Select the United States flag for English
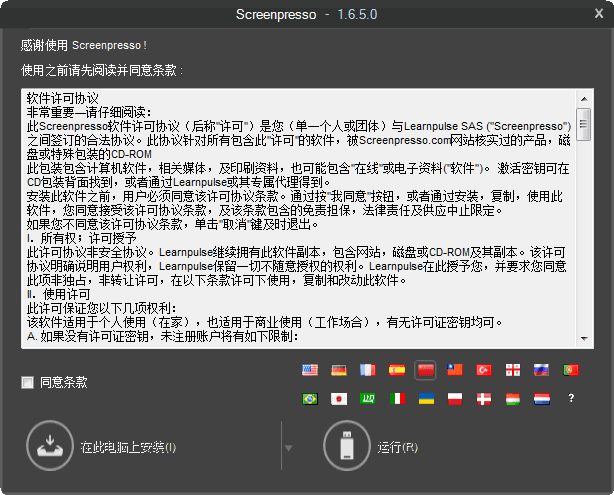The image size is (614, 495). pyautogui.click(x=310, y=370)
